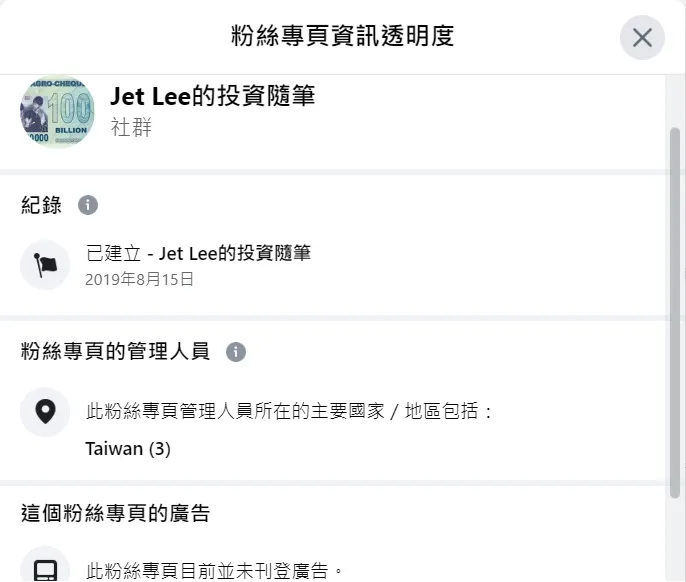This screenshot has height=582, width=686.
Task: Click the 社群 category label
Action: 131,128
